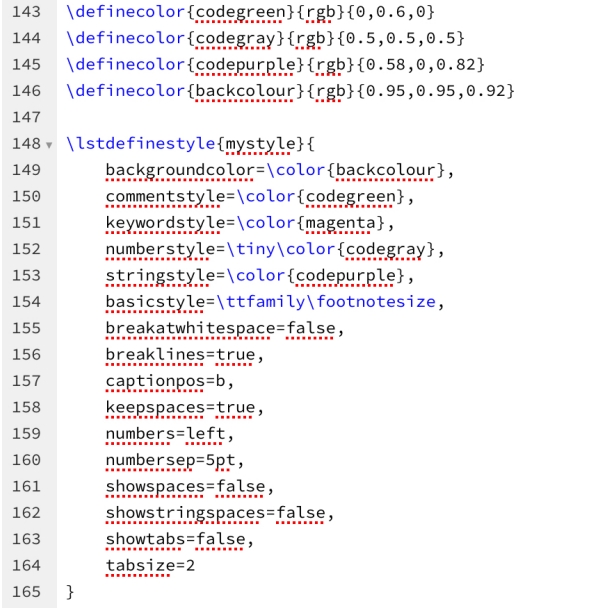This screenshot has width=601, height=616.
Task: Collapse the code fold arrow at line 148
Action: 49,145
